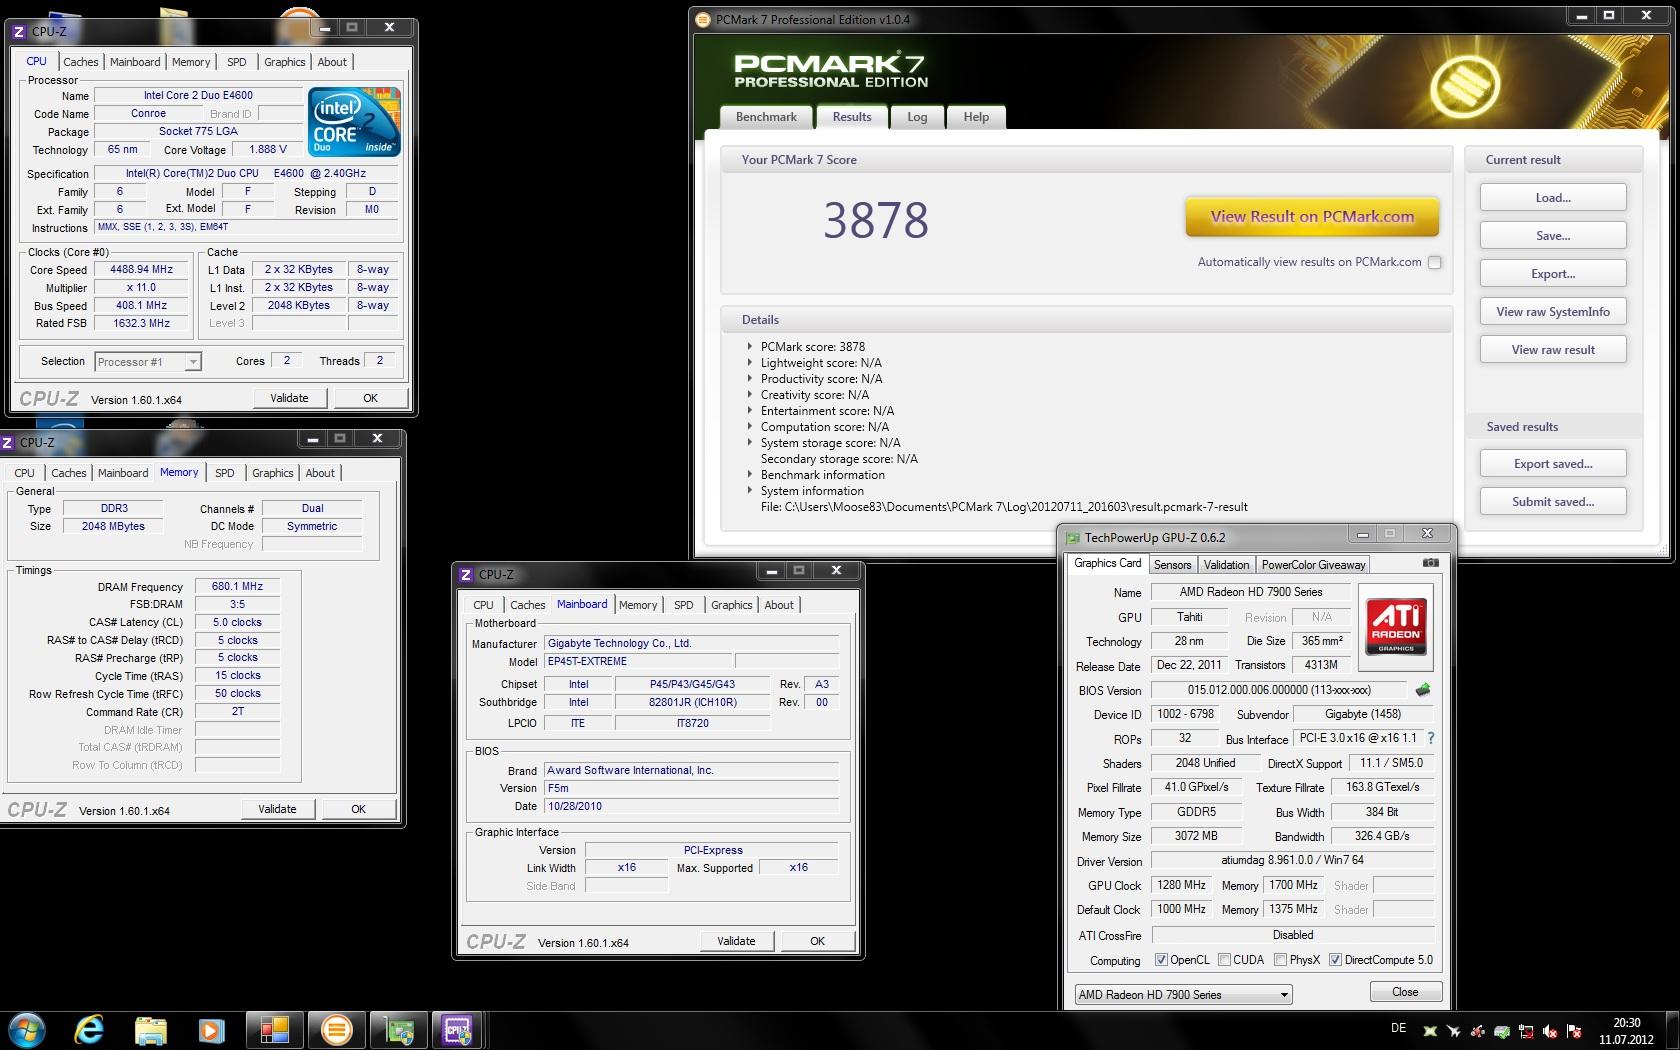Screen dimensions: 1680x1050
Task: Expand the System information row
Action: pos(749,490)
